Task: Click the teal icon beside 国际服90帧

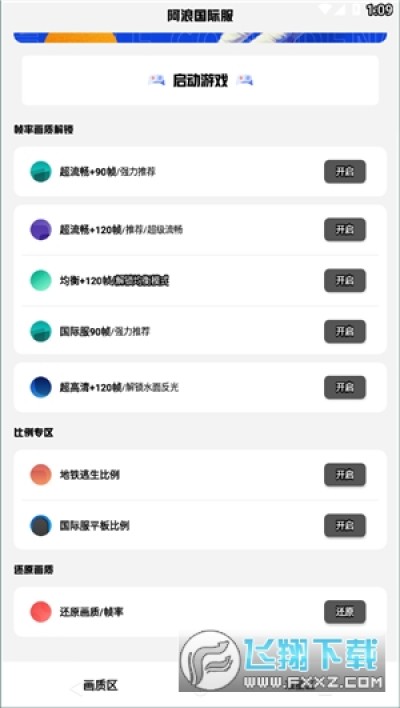Action: [41, 331]
